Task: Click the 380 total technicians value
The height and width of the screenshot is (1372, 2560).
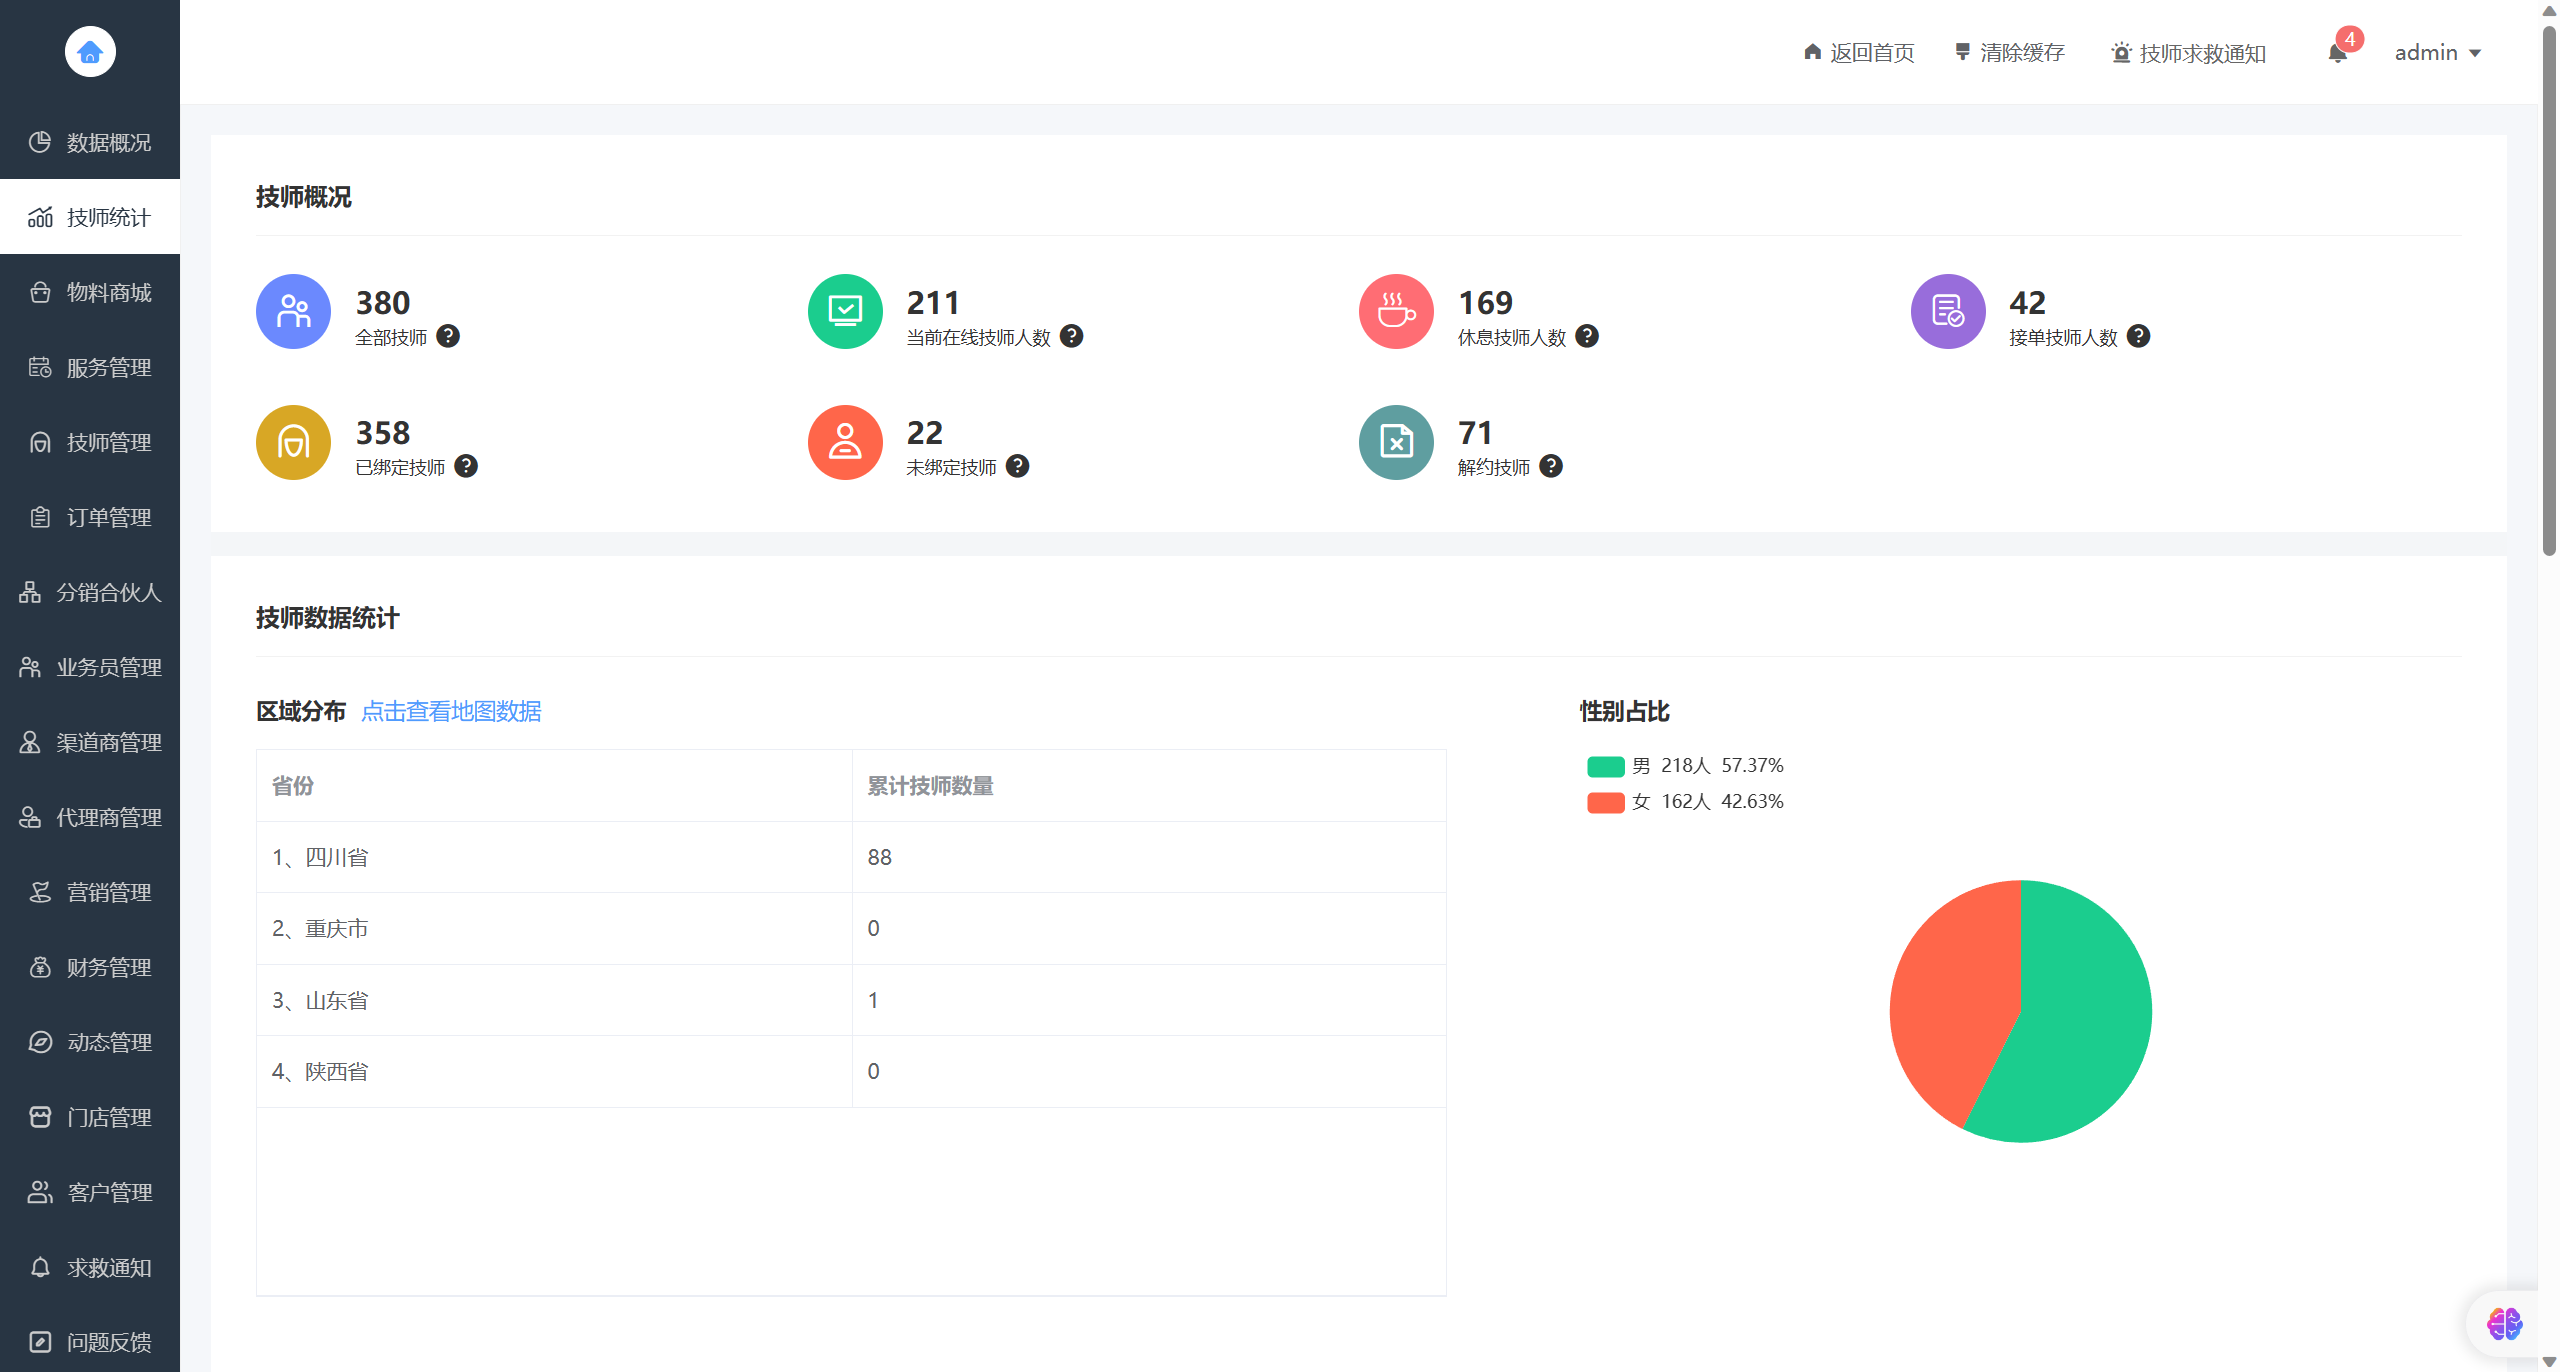Action: pyautogui.click(x=383, y=302)
